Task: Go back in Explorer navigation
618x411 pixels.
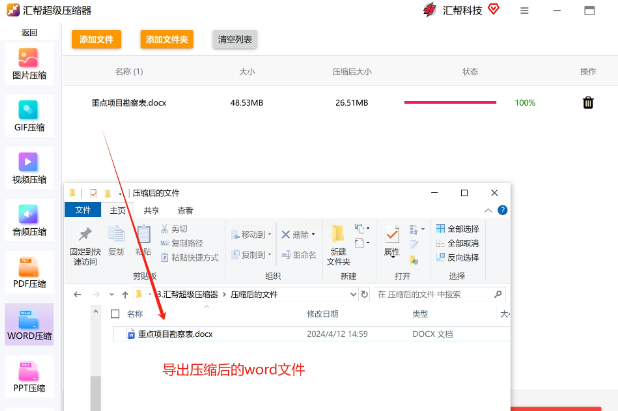Action: 78,294
